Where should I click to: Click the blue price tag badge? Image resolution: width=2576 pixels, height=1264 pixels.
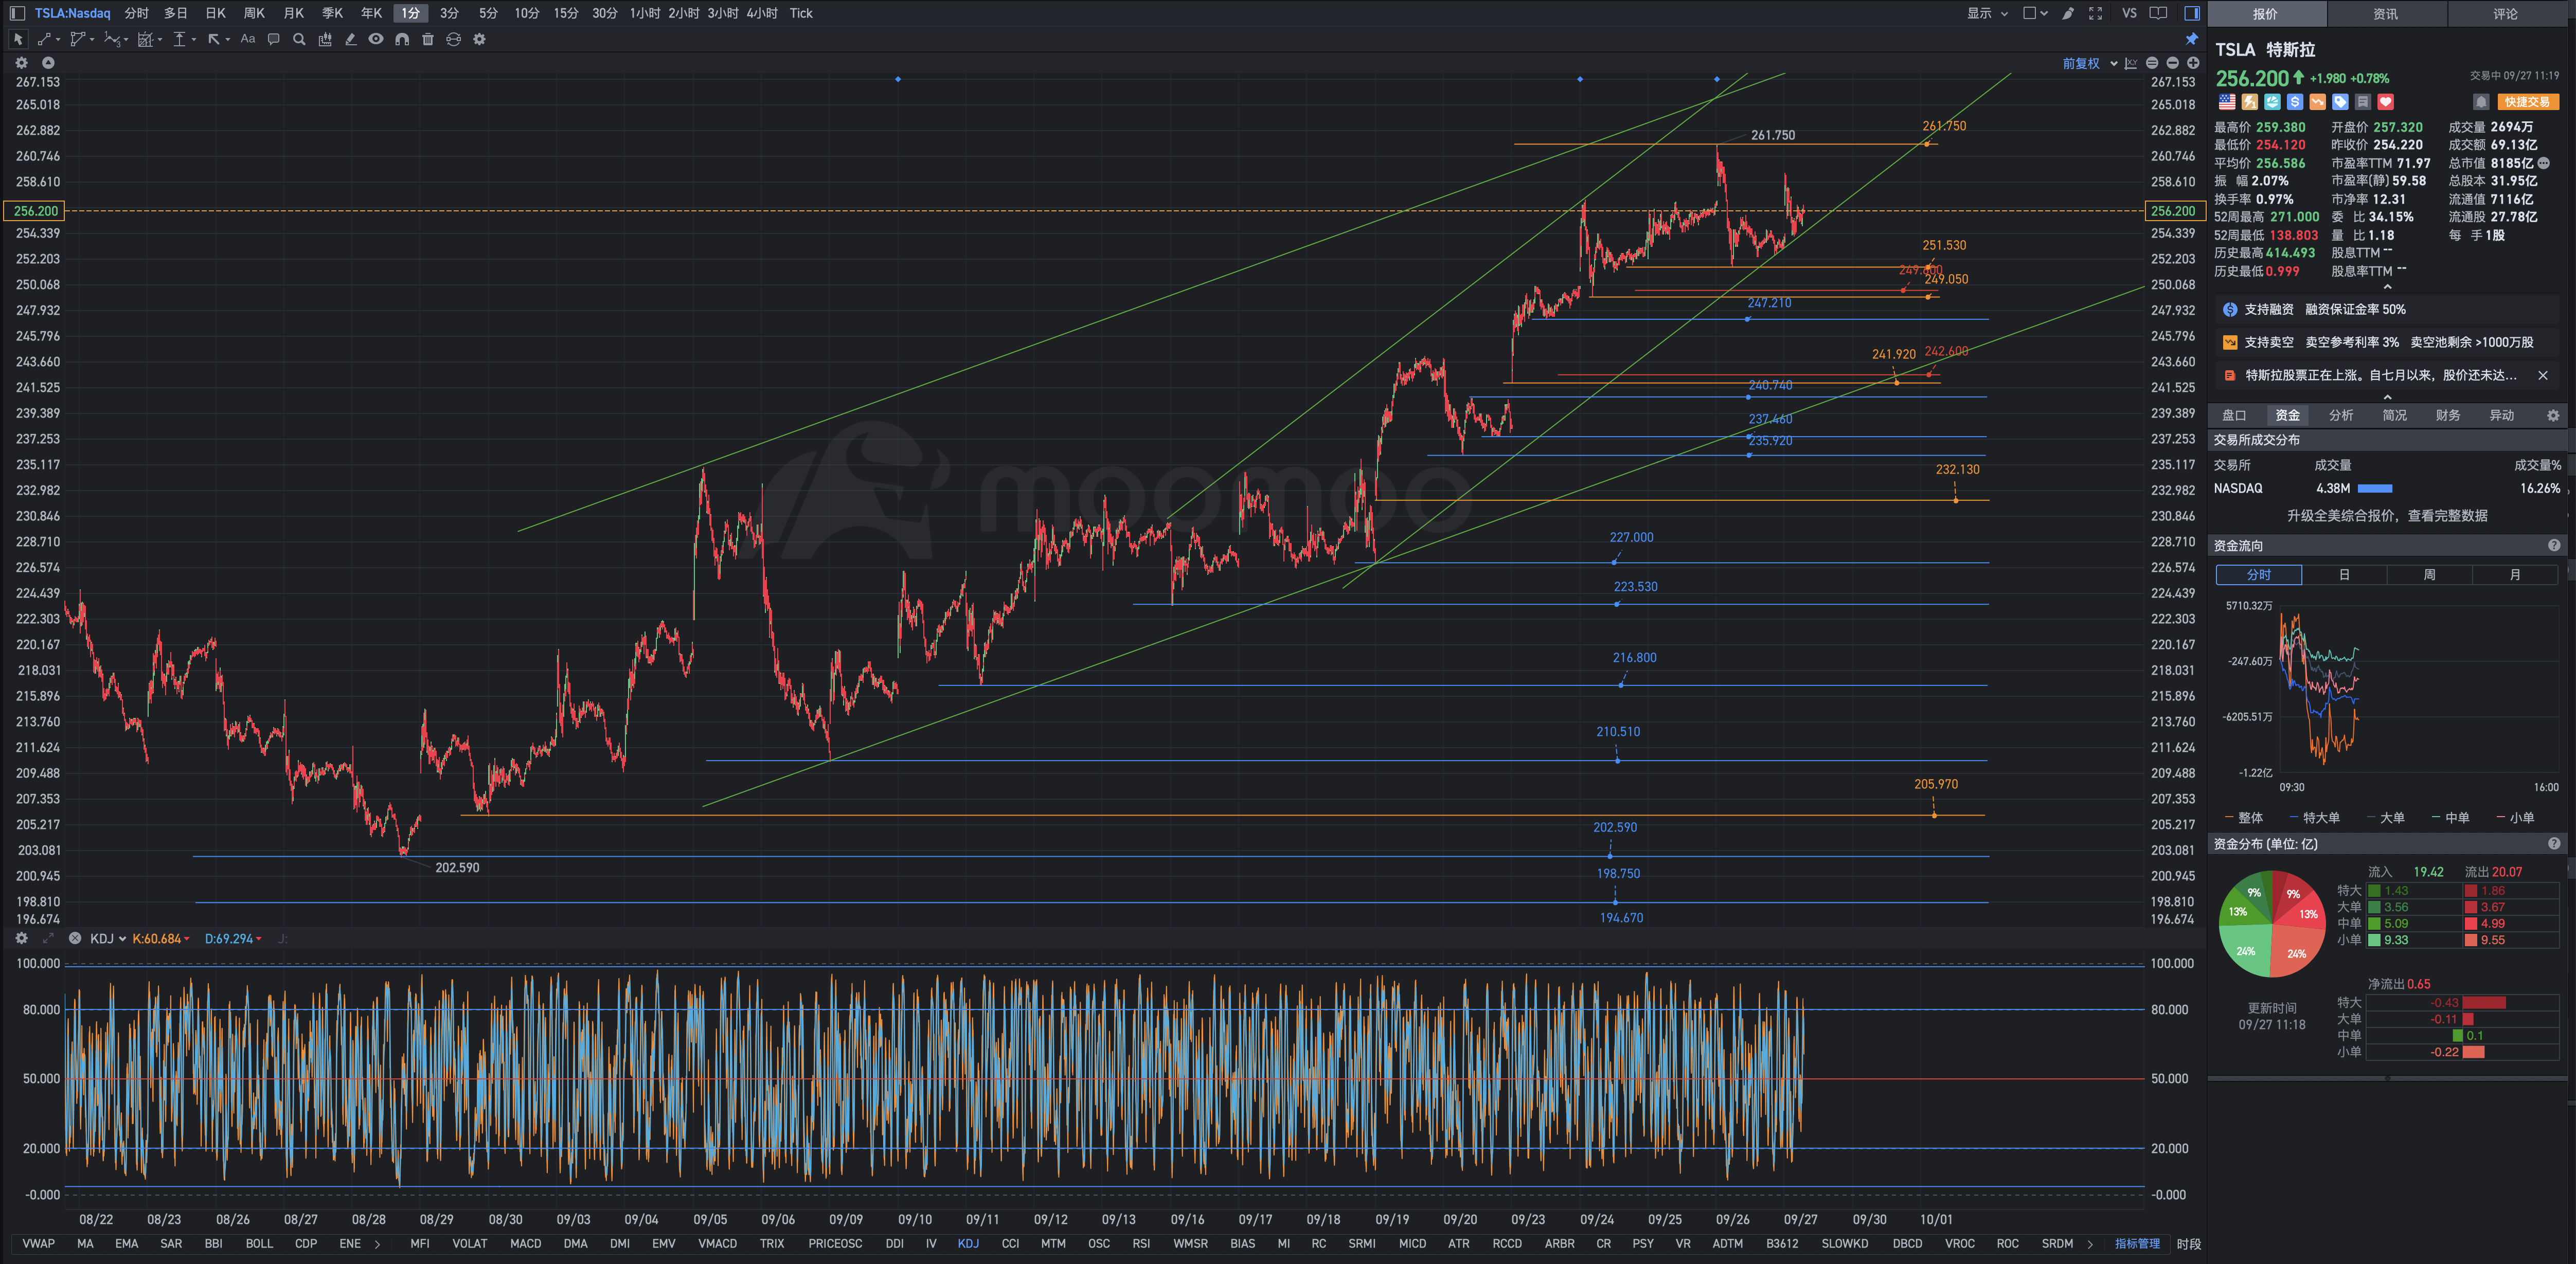pos(2340,102)
